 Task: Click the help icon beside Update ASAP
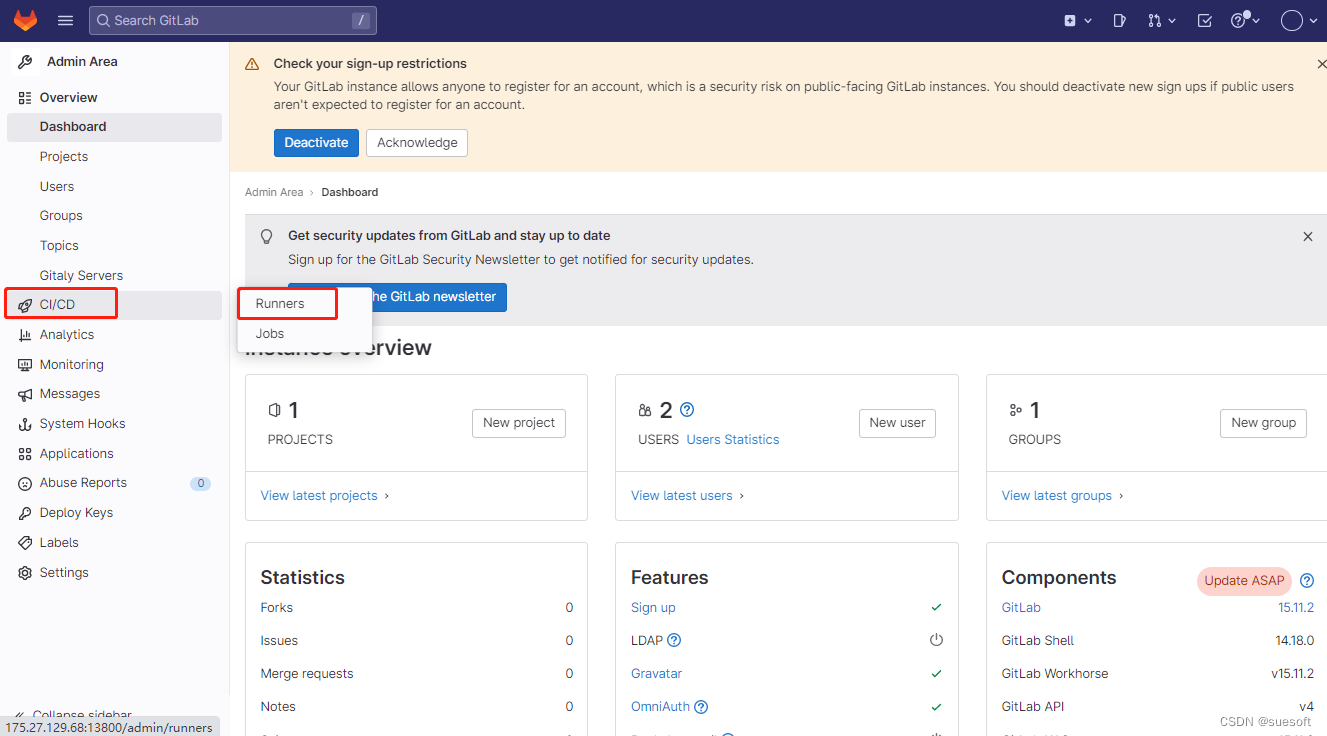1307,581
